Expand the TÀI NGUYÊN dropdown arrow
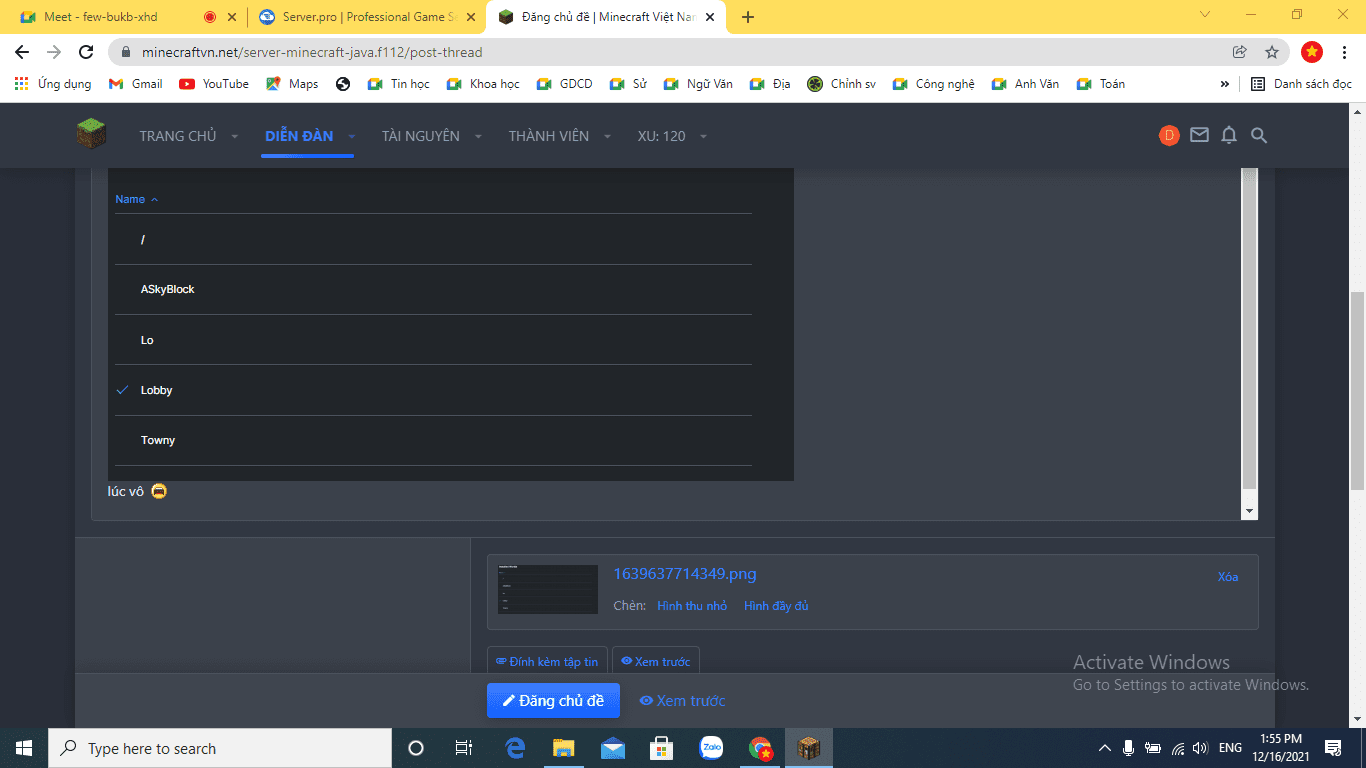This screenshot has height=768, width=1366. pos(478,136)
